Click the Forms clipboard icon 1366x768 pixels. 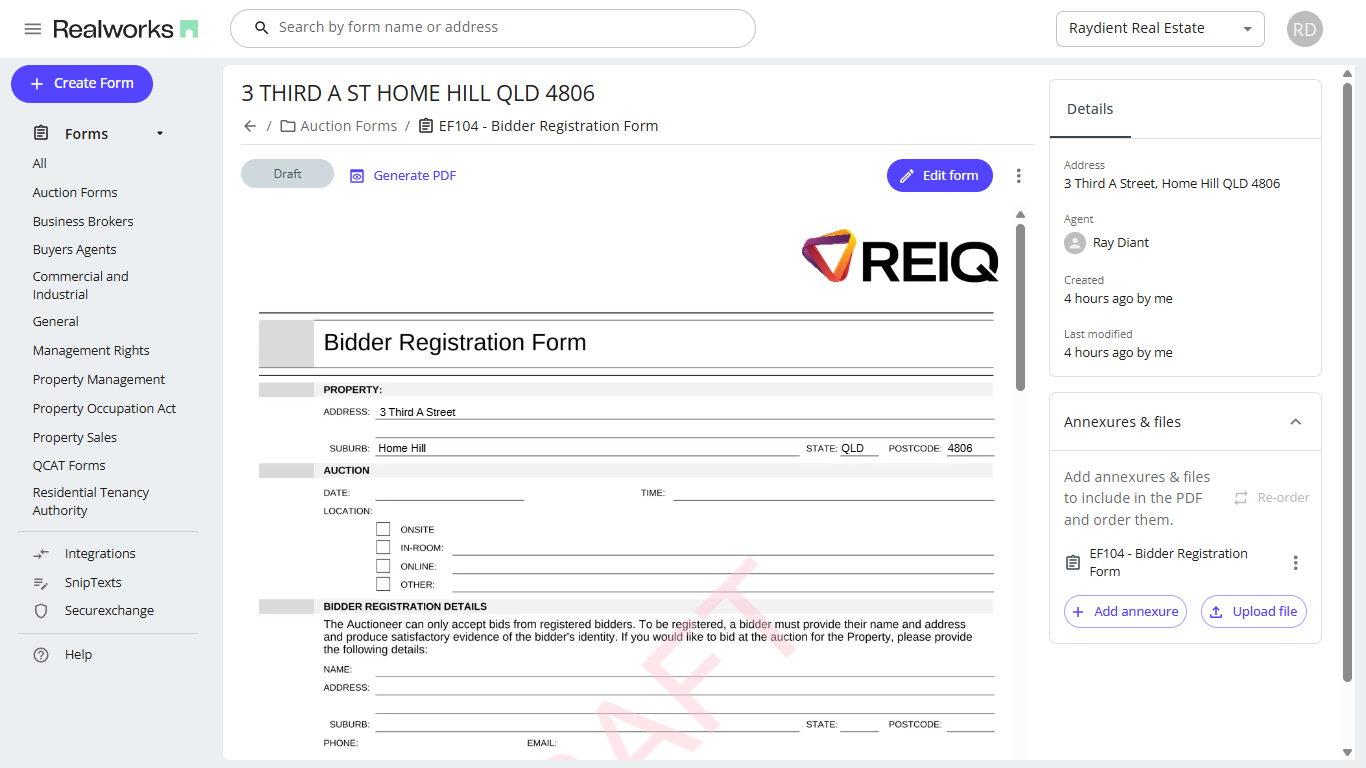(x=41, y=133)
